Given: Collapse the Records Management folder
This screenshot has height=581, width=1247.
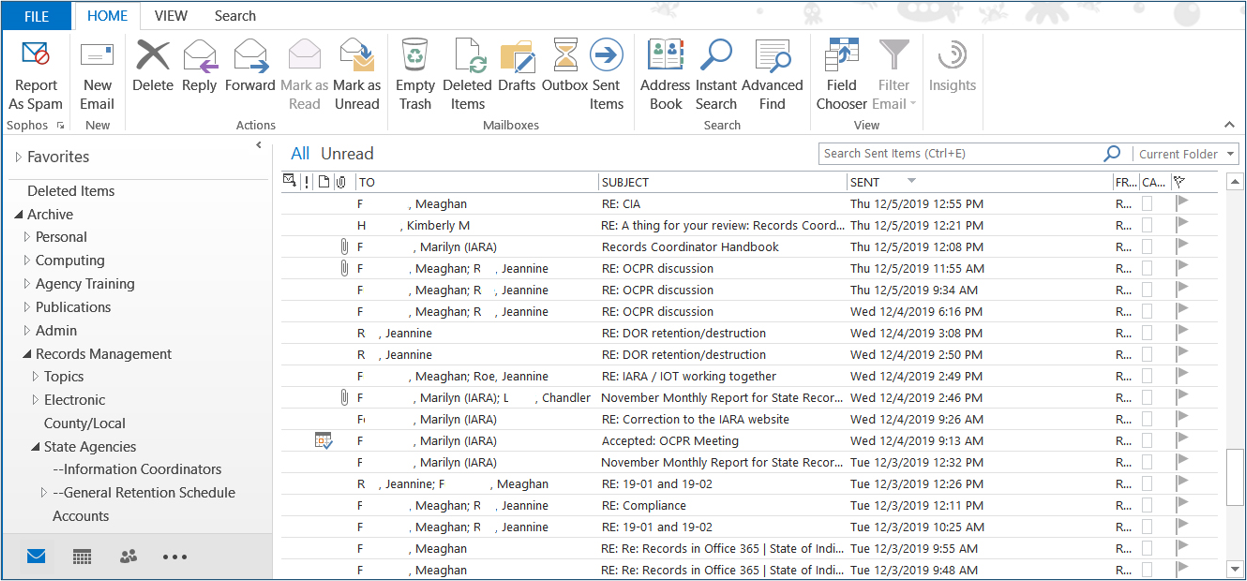Looking at the screenshot, I should pyautogui.click(x=28, y=354).
